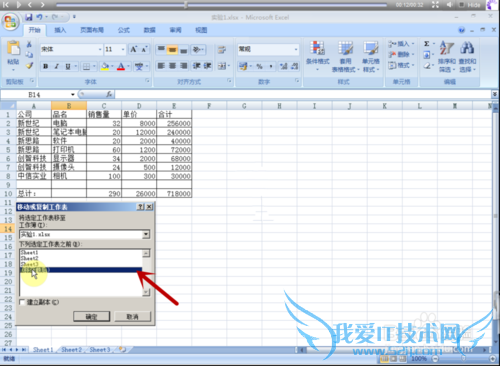Open Sheet3 worksheet tab
Viewport: 500px width, 366px height.
[x=100, y=350]
